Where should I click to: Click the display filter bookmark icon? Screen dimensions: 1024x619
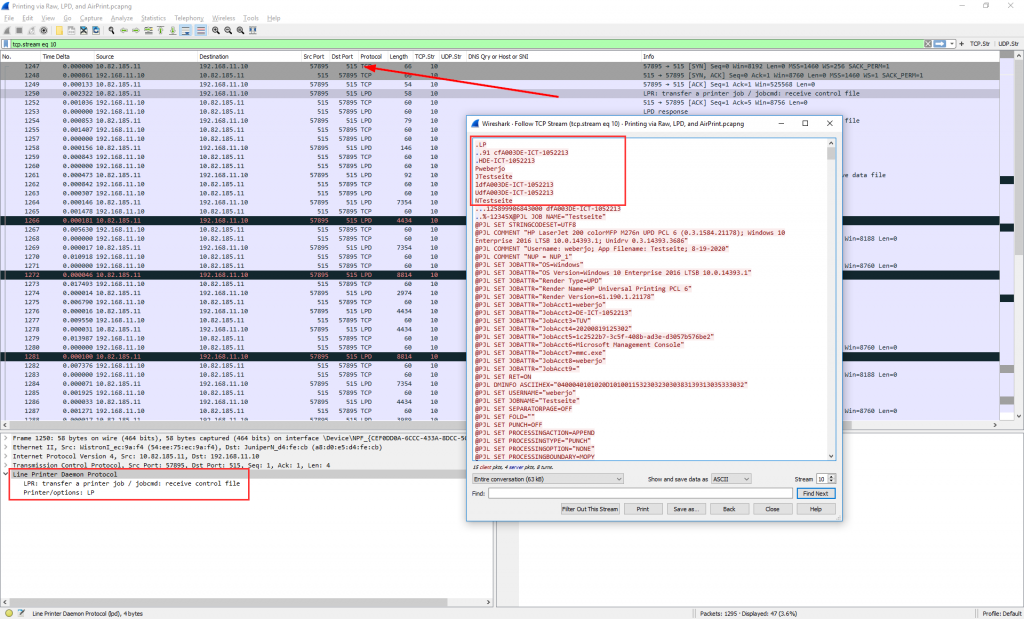coord(7,44)
